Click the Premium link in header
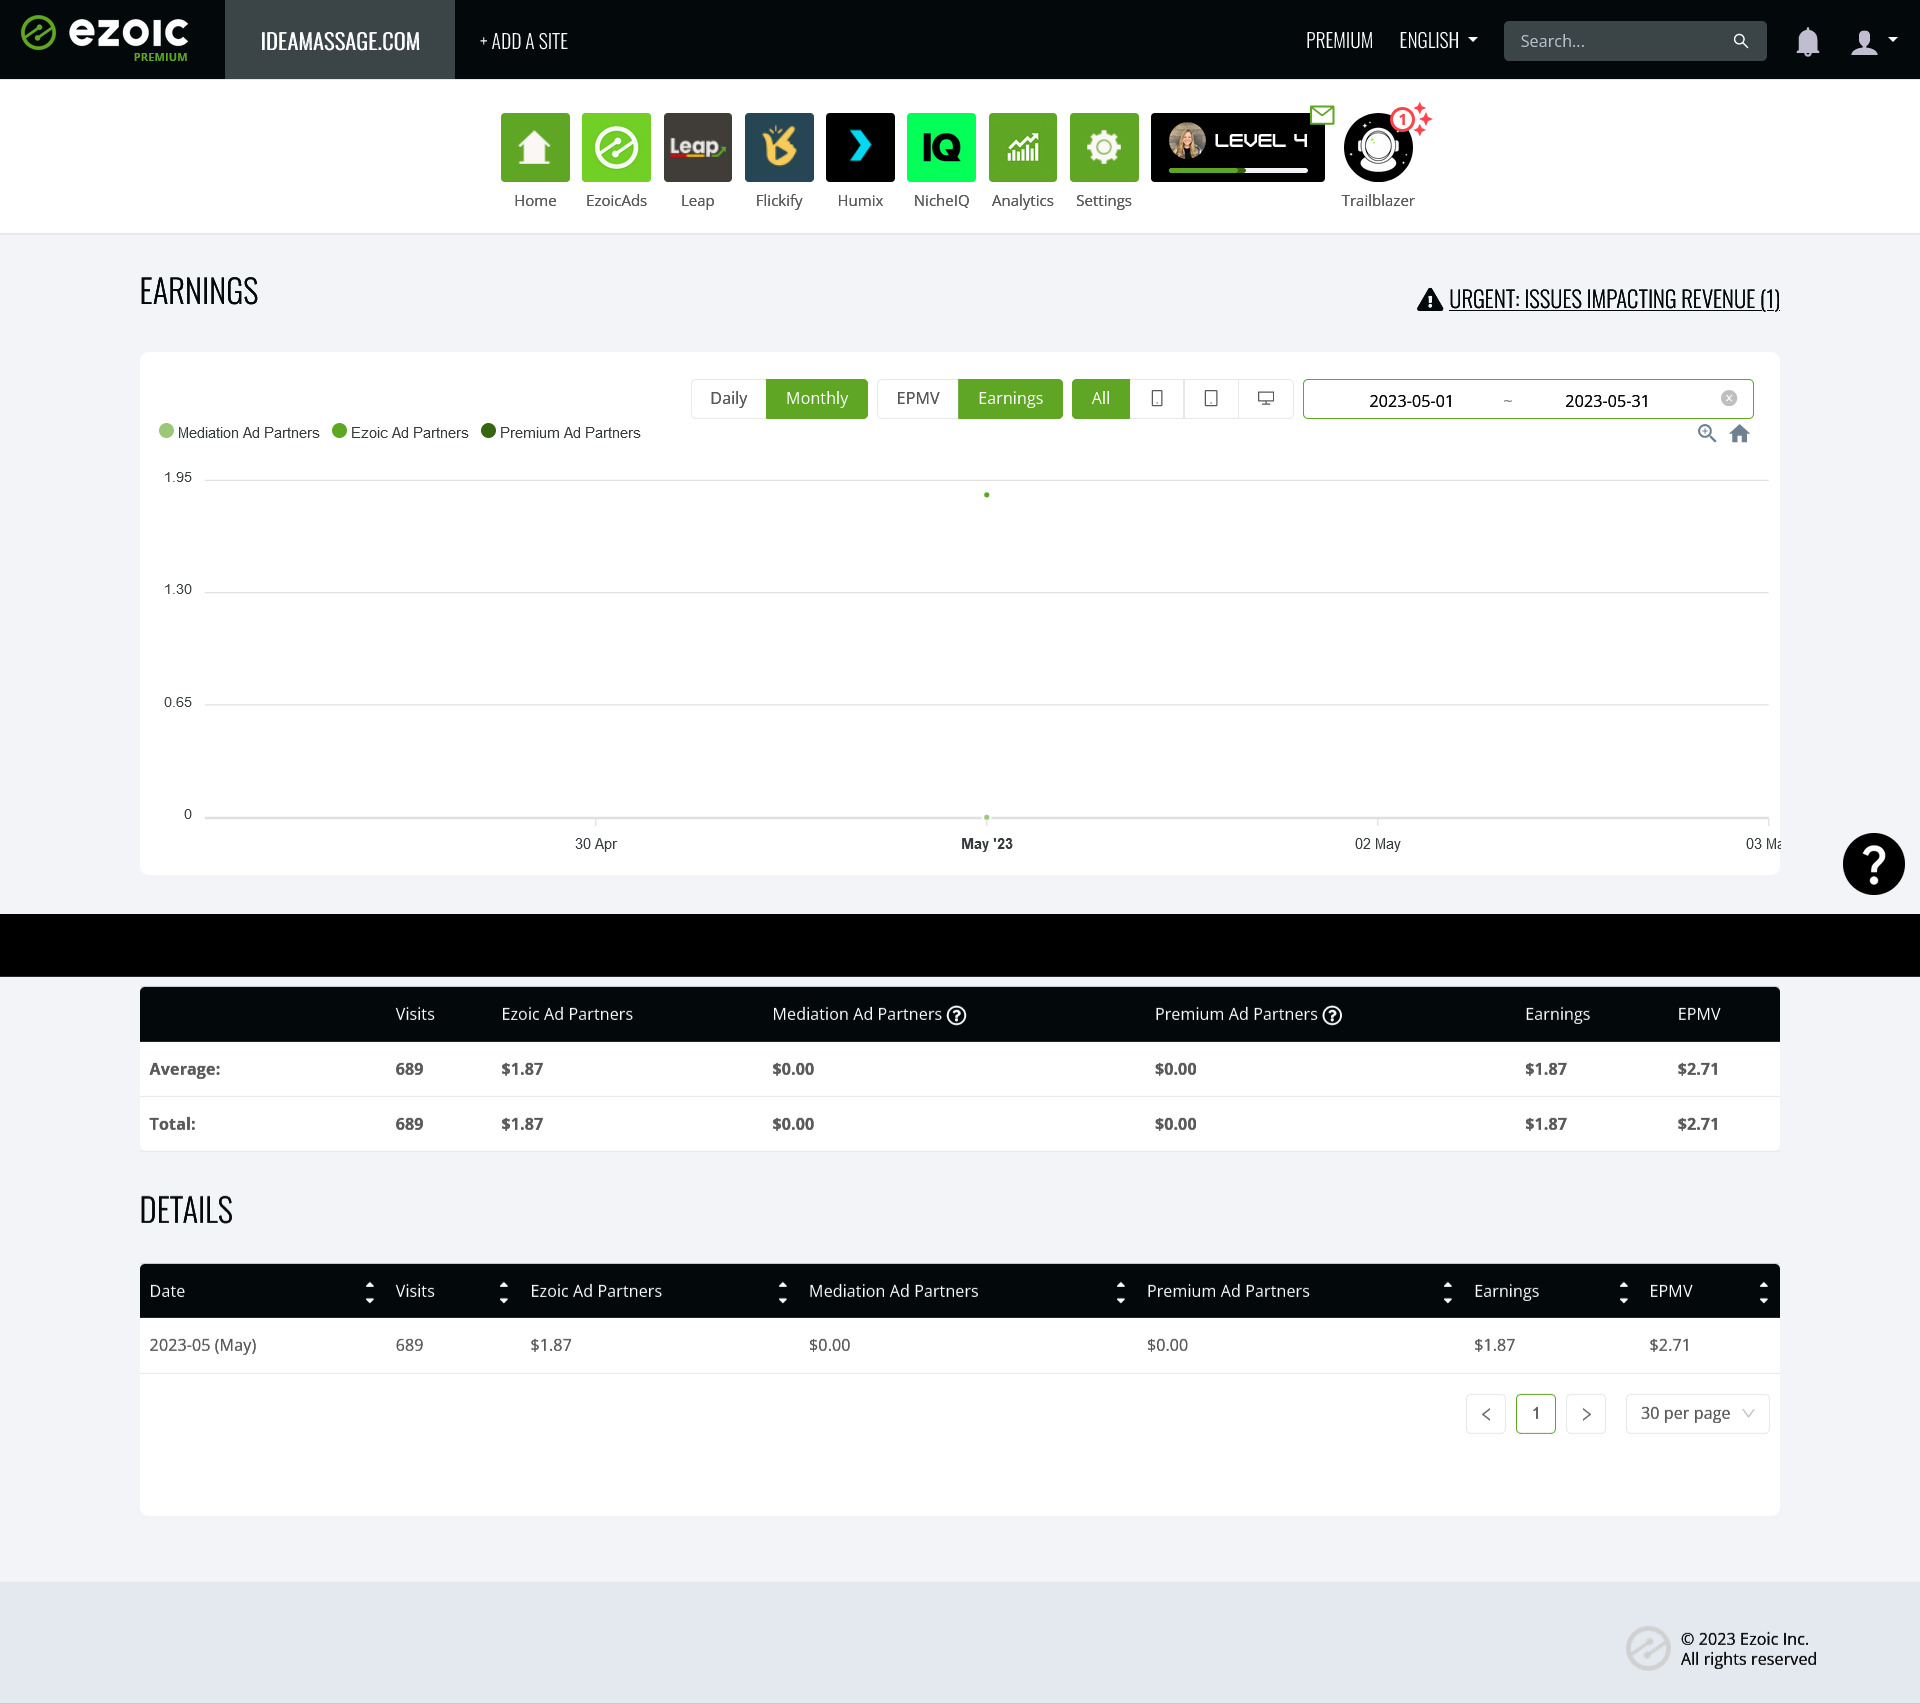Screen dimensions: 1920x1704 1339,41
